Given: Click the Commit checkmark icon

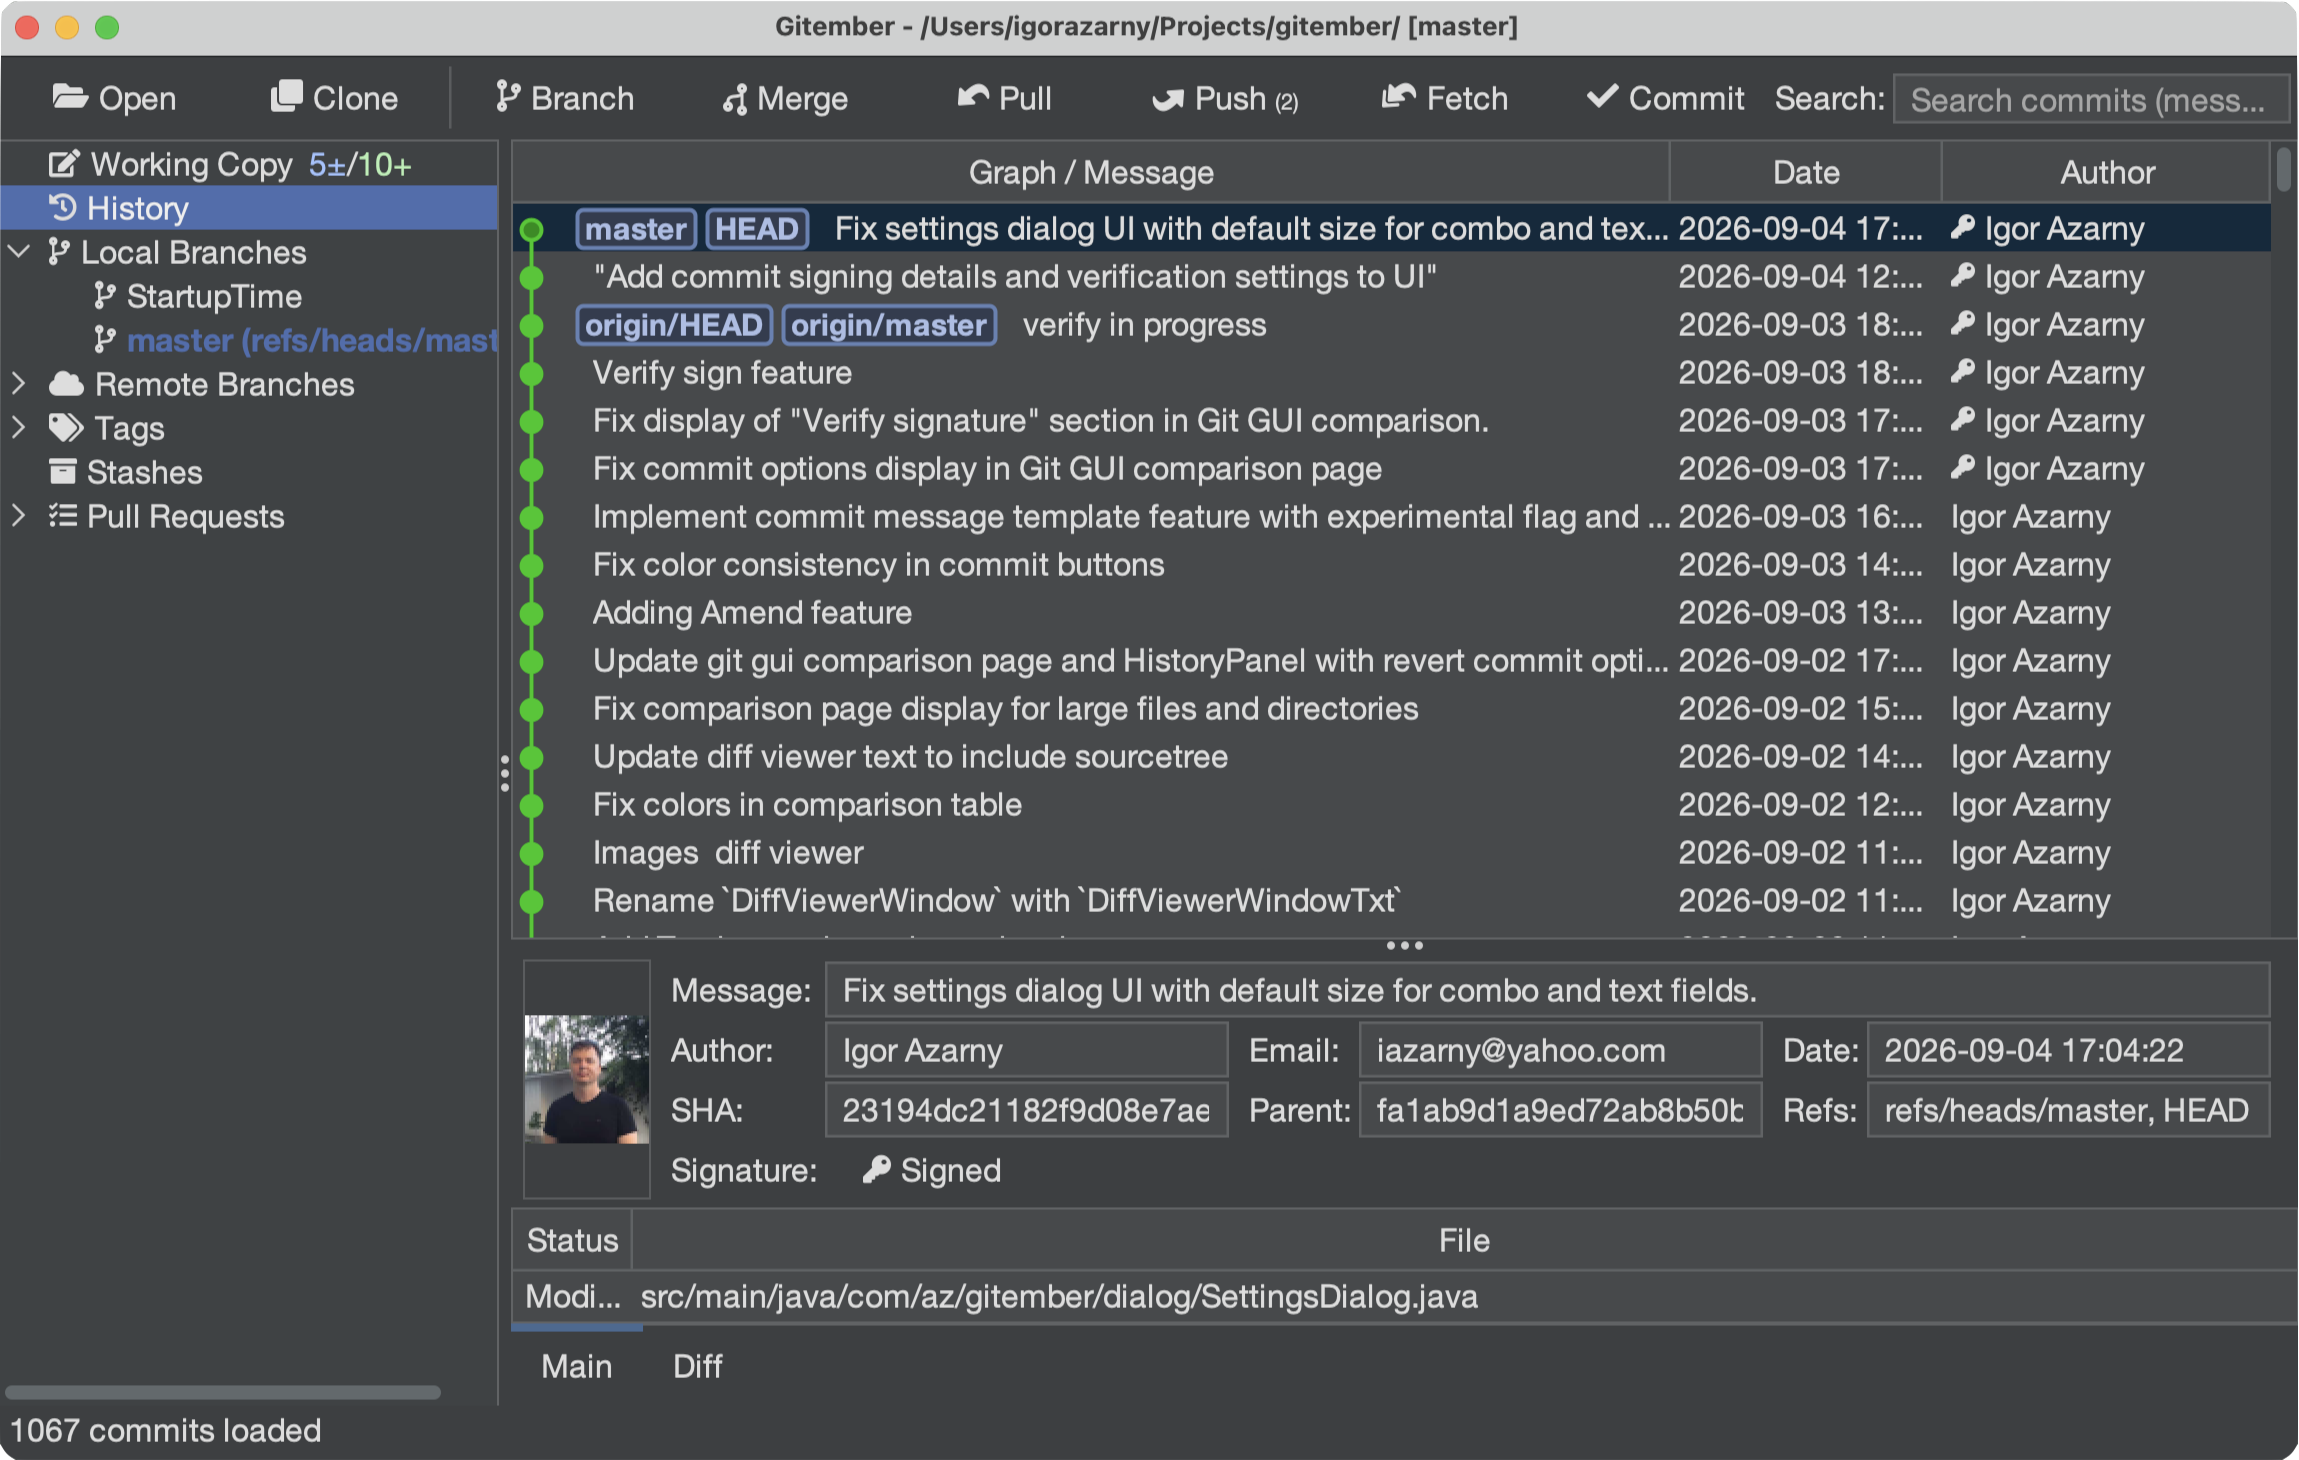Looking at the screenshot, I should point(1602,96).
